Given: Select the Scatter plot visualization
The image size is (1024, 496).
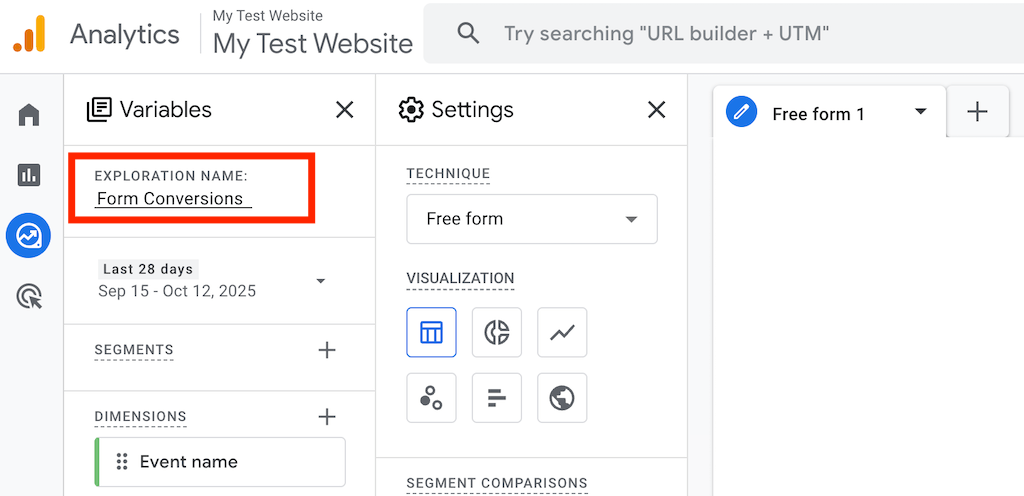Looking at the screenshot, I should 431,398.
